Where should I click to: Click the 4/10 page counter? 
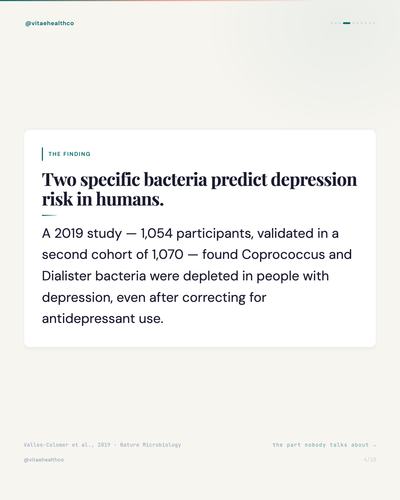pos(370,460)
